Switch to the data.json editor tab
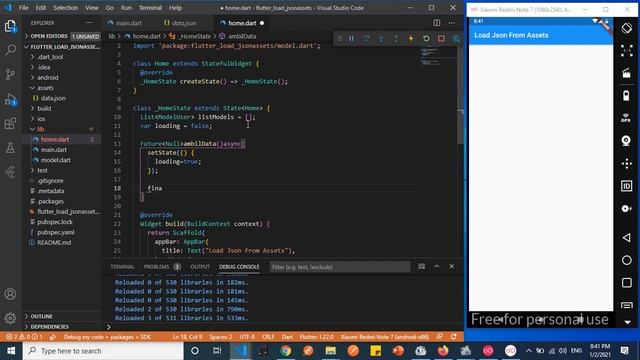 tap(184, 23)
